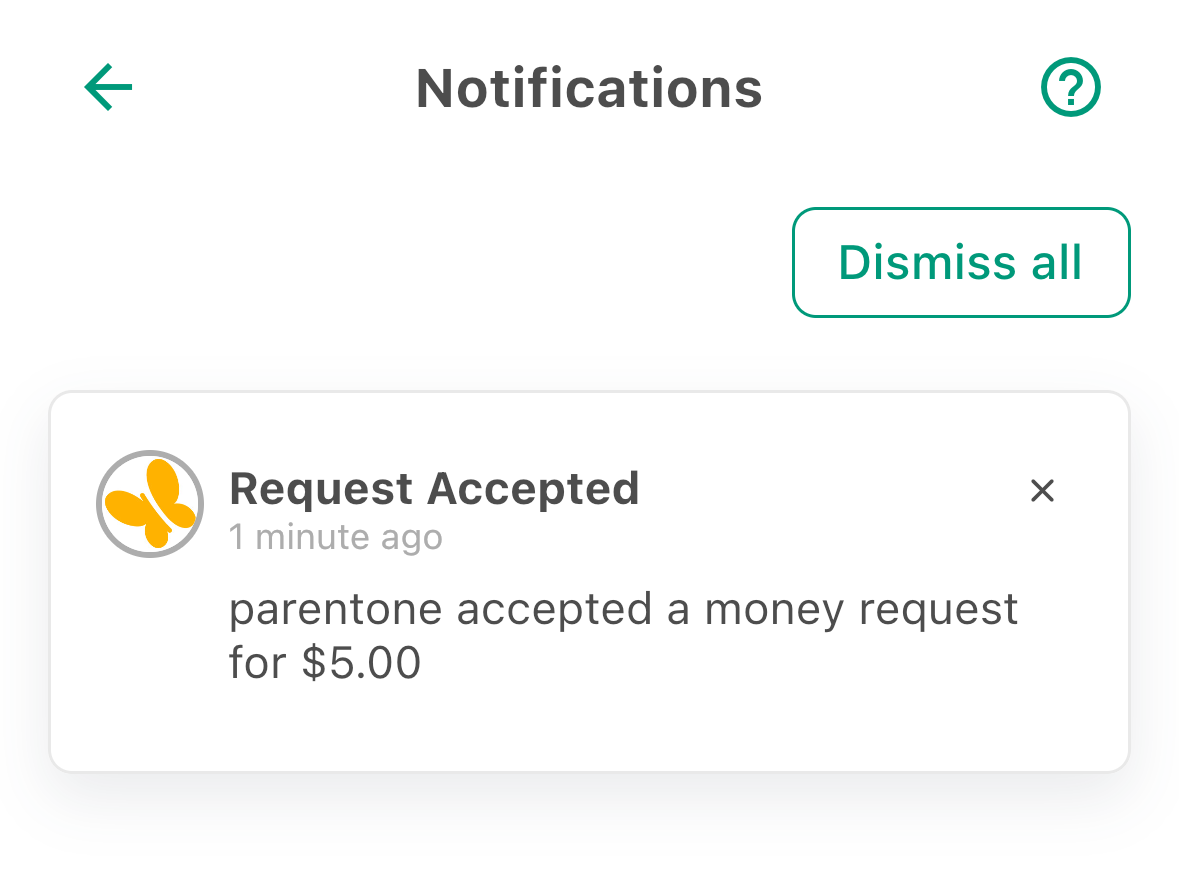Click the Notifications page heading
This screenshot has width=1179, height=883.
590,89
